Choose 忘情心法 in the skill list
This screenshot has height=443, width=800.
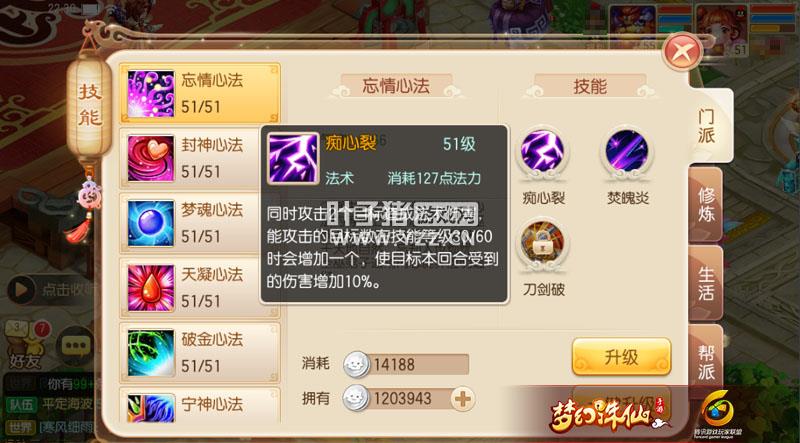pos(200,93)
